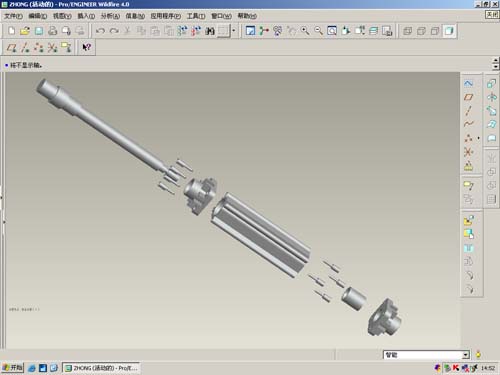The image size is (500, 375).
Task: Expand the datum point tool flyout arrow
Action: point(479,138)
